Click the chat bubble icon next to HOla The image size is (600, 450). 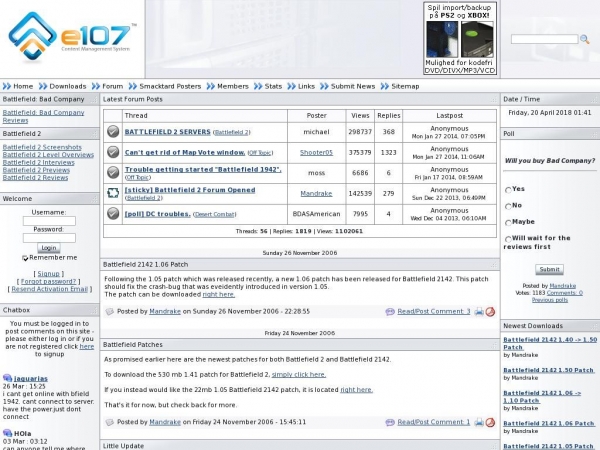[x=7, y=433]
